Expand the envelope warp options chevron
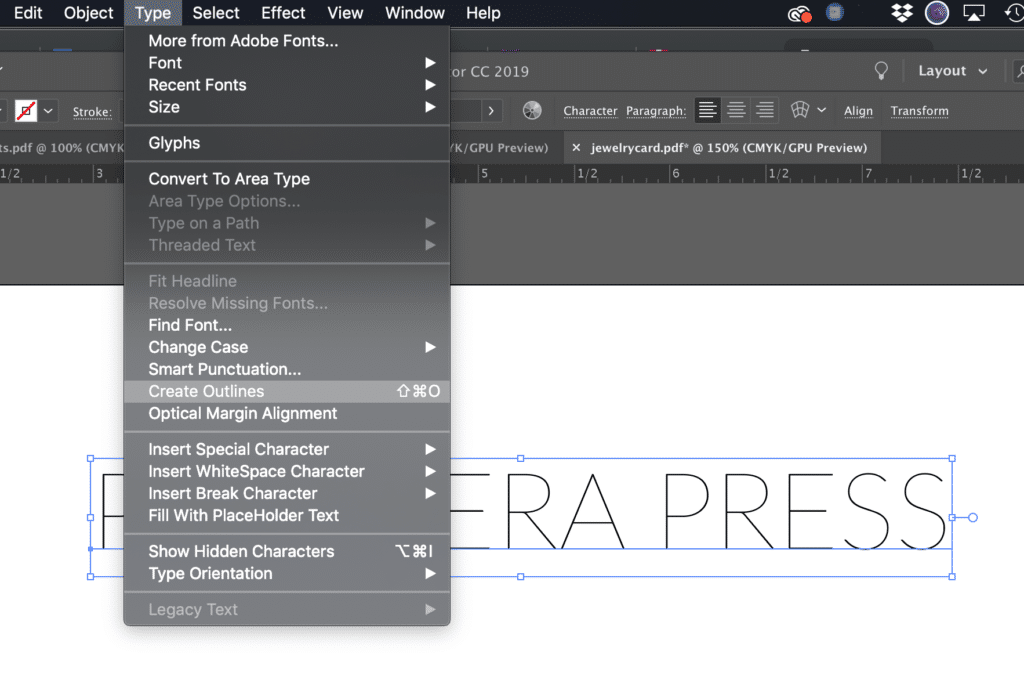 click(822, 110)
